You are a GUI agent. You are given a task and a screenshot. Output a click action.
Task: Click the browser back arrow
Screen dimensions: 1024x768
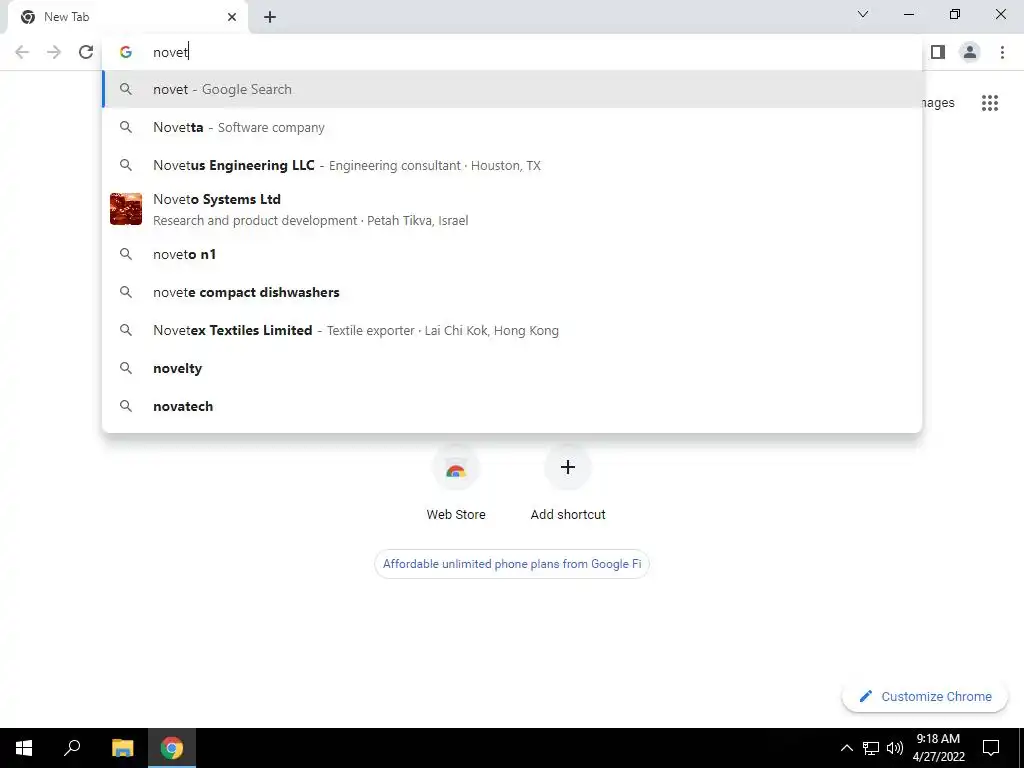pyautogui.click(x=22, y=52)
